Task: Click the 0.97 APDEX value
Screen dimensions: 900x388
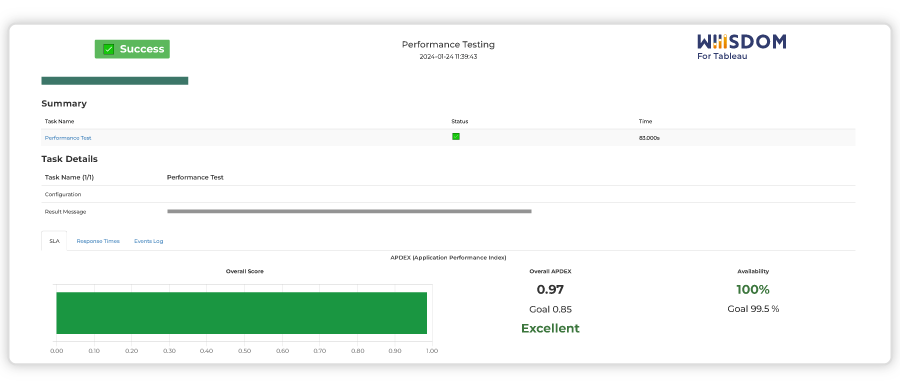Action: 550,290
